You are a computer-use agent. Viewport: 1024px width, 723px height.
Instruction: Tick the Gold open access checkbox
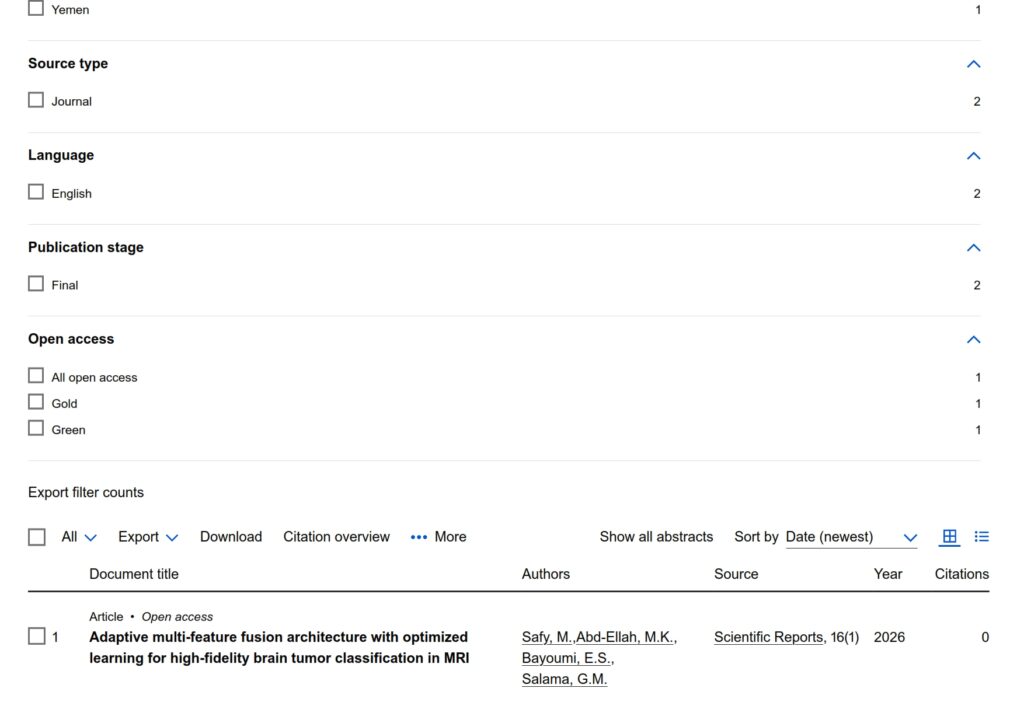36,402
